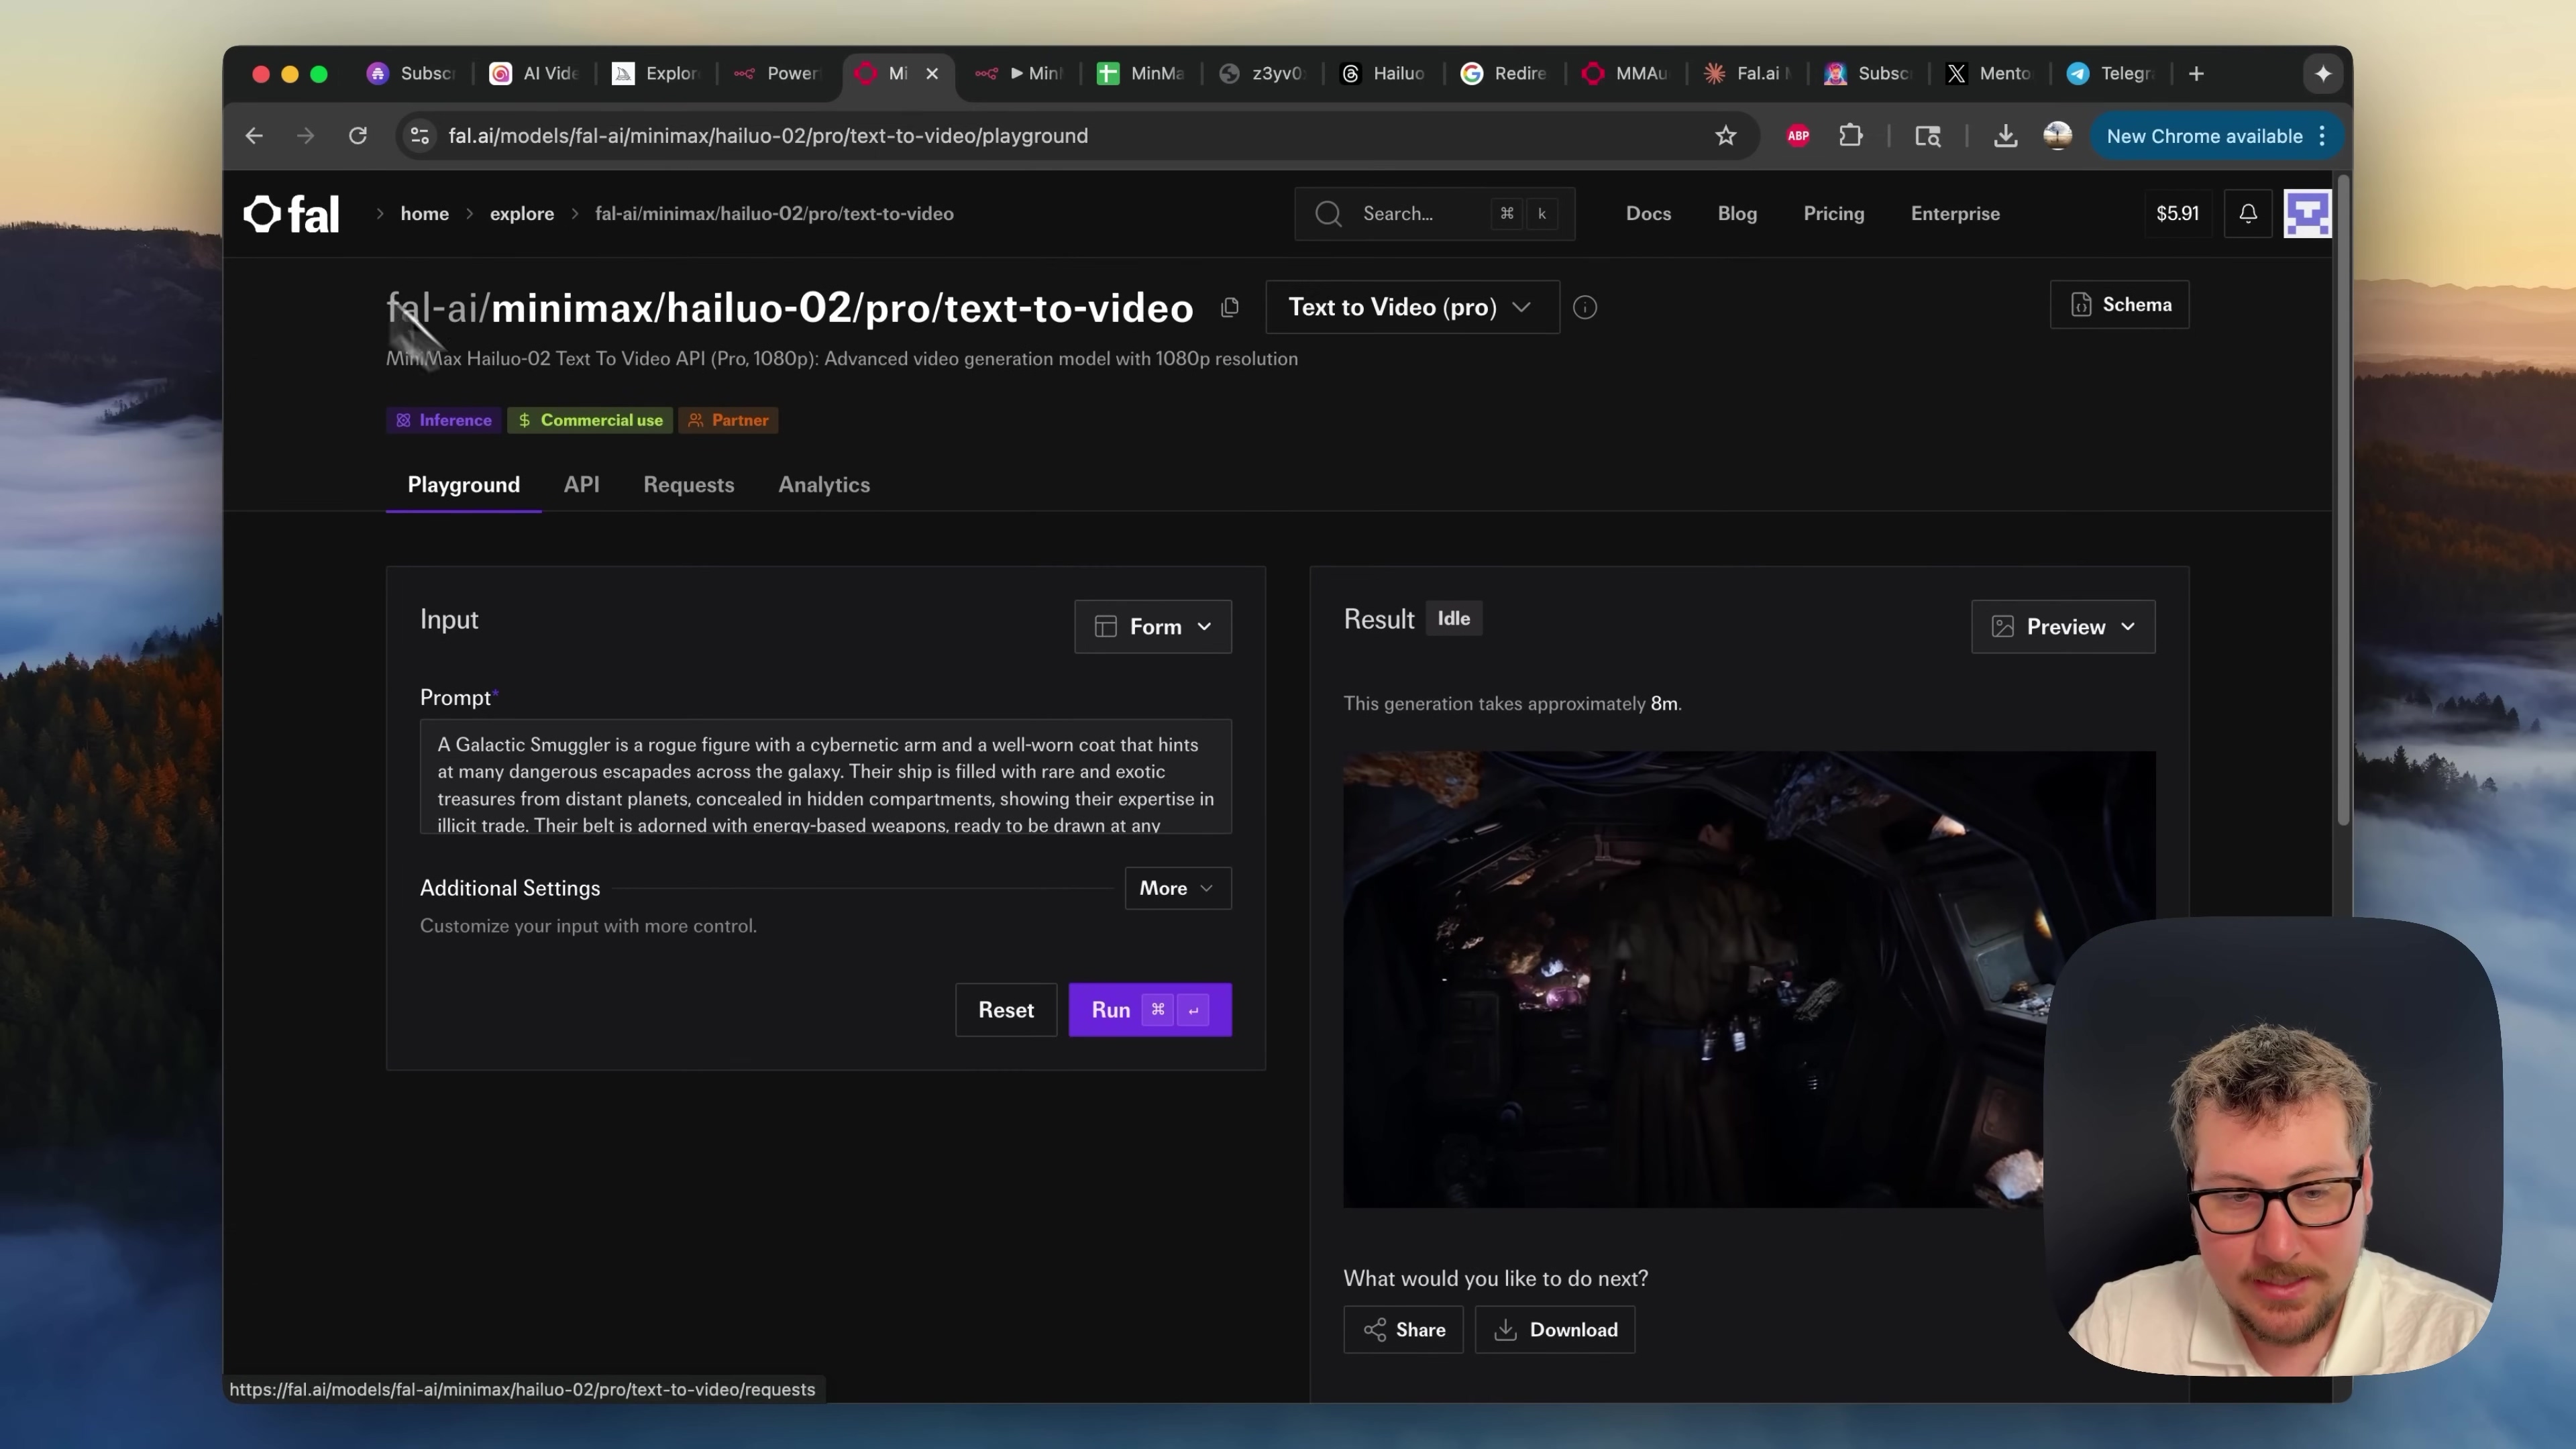Click the explore breadcrumb

pyautogui.click(x=521, y=214)
